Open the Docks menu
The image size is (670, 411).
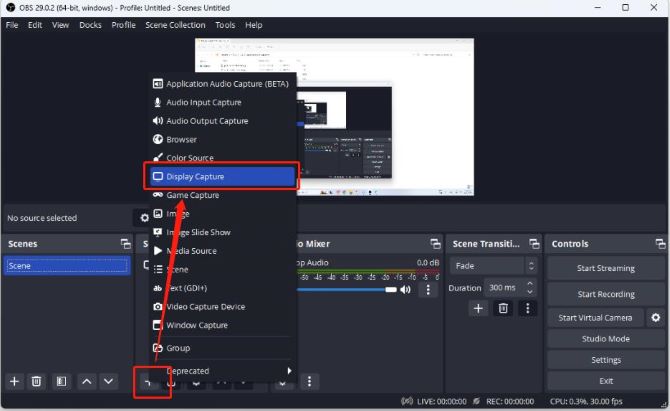[x=90, y=25]
